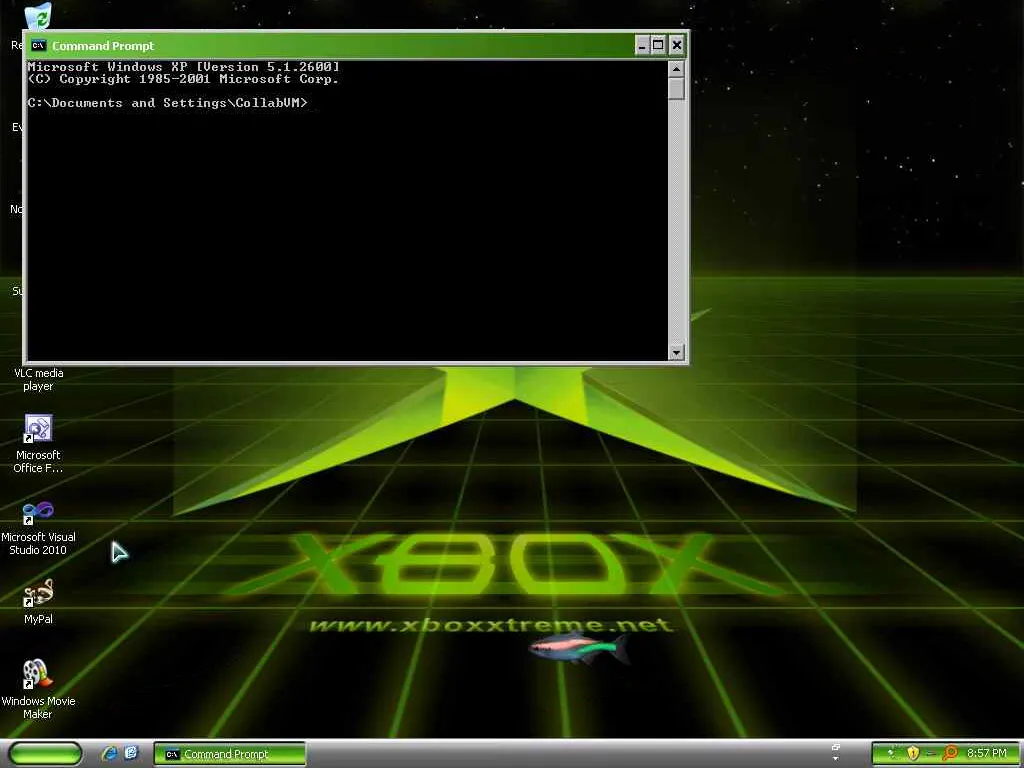
Task: Click the C:\Documents and Settings\CollabVM> prompt line
Action: pyautogui.click(x=167, y=103)
